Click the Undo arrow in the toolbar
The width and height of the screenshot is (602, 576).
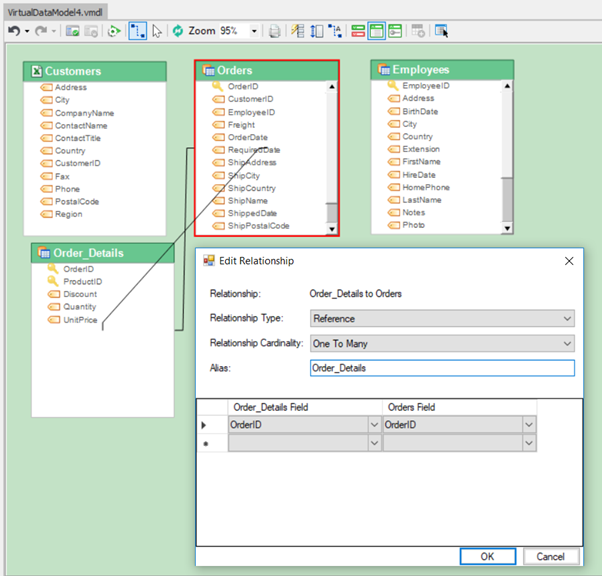13,31
